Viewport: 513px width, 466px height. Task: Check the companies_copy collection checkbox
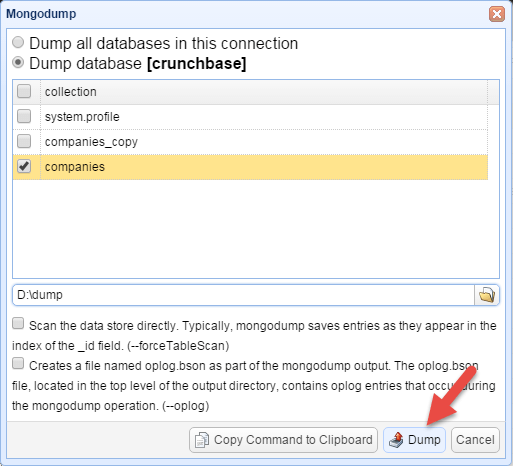click(x=24, y=141)
